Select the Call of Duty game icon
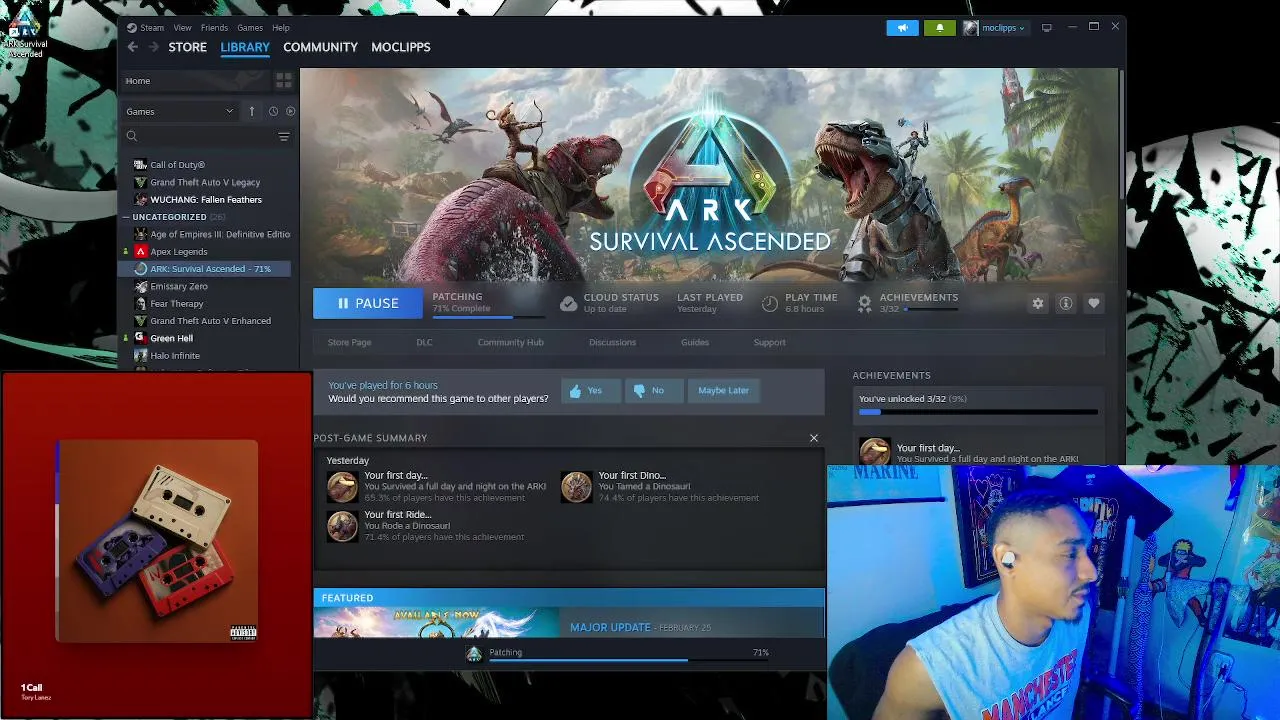 pyautogui.click(x=141, y=165)
